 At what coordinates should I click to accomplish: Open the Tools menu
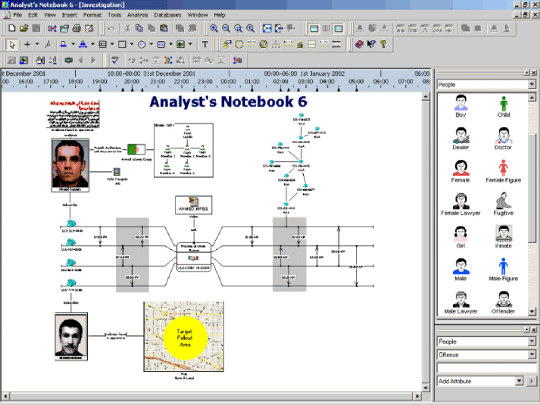coord(114,15)
